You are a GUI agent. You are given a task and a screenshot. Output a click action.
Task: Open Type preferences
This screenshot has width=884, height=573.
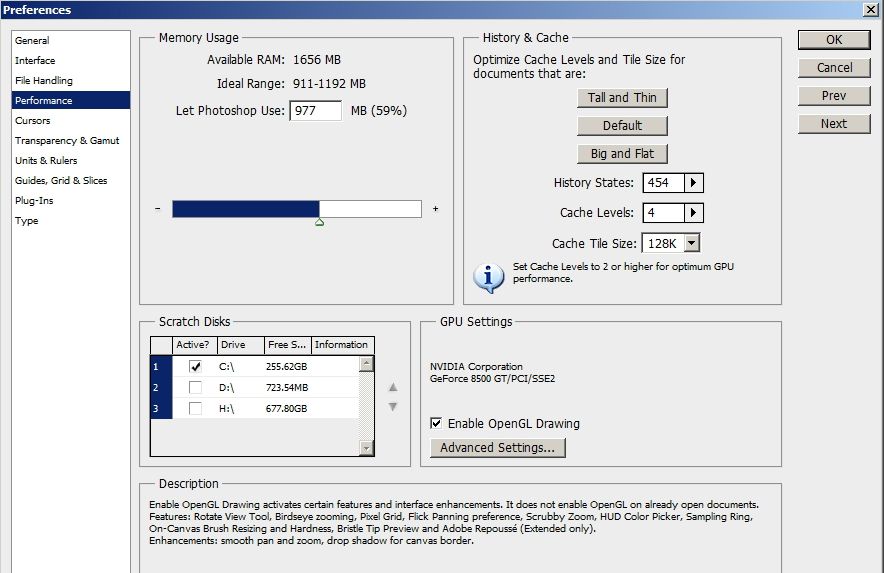pos(70,221)
